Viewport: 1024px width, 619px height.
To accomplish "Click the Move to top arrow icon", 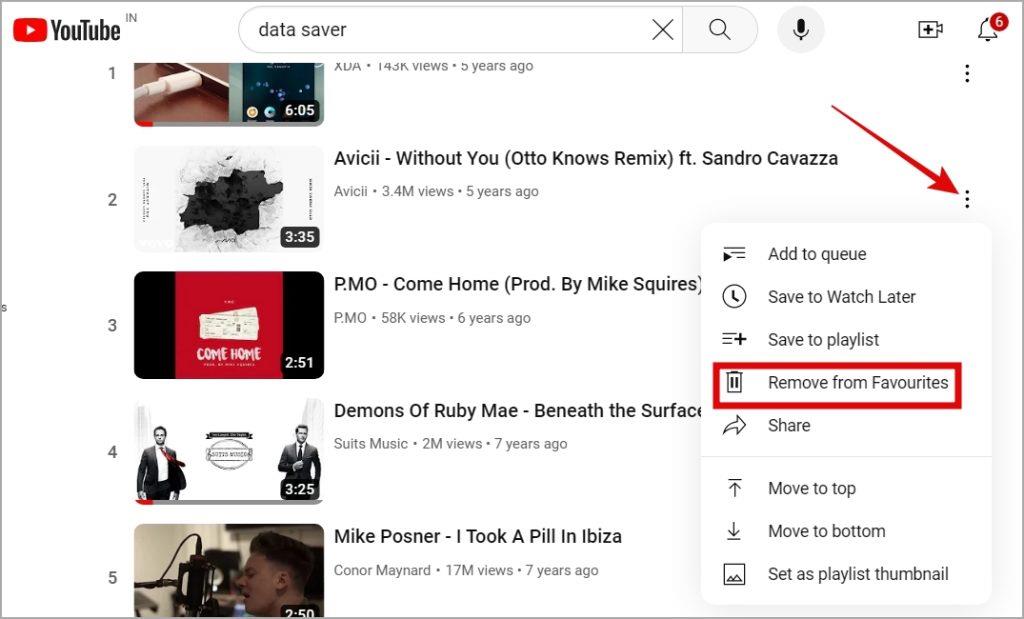I will (x=734, y=488).
